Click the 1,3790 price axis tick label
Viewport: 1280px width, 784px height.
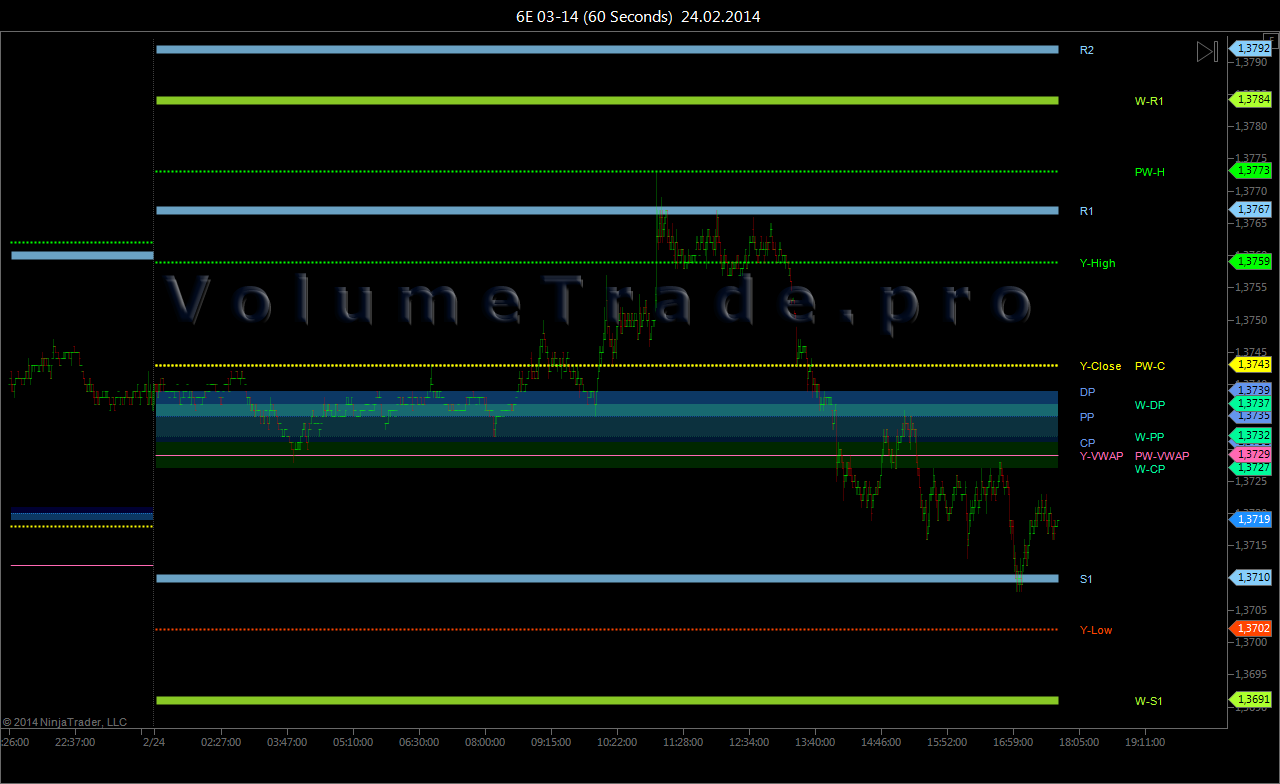1250,62
